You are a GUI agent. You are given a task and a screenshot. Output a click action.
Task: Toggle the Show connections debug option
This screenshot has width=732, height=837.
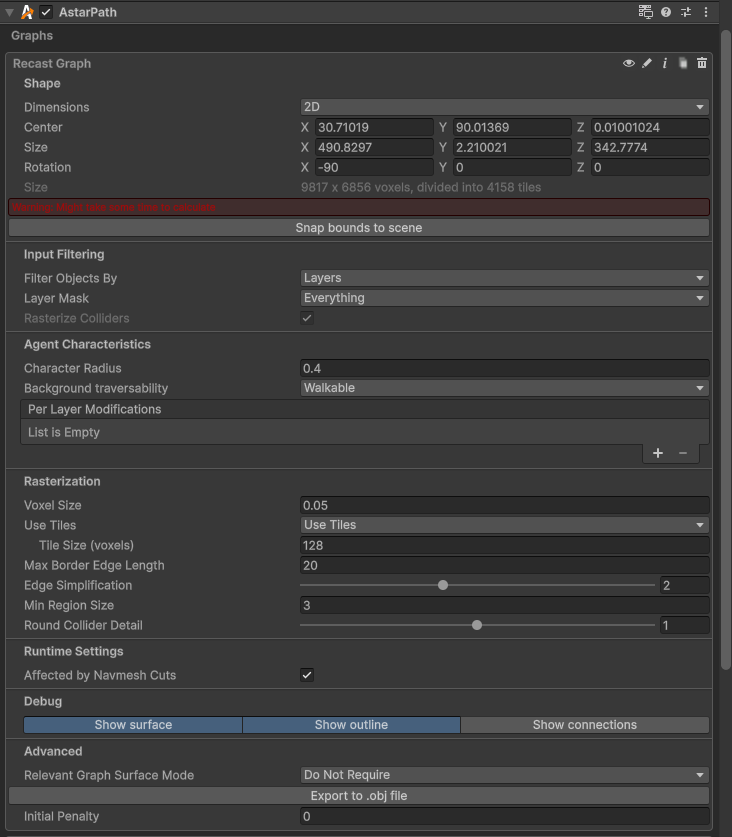pyautogui.click(x=584, y=725)
